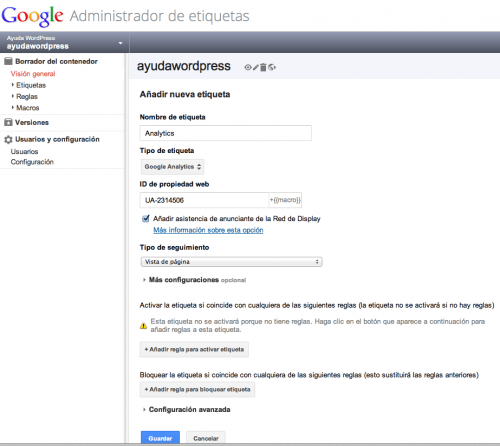Click the Google logo
This screenshot has width=500, height=446.
pyautogui.click(x=32, y=16)
